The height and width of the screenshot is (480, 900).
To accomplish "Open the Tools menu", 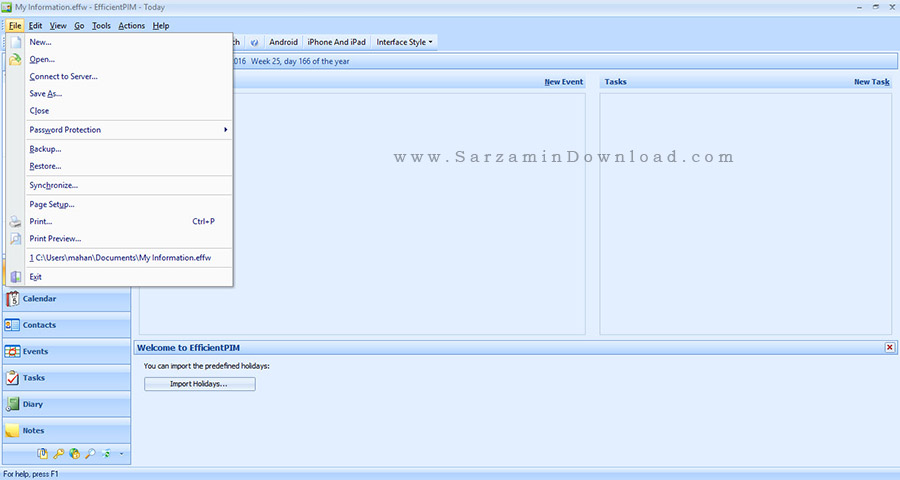I will coord(101,25).
